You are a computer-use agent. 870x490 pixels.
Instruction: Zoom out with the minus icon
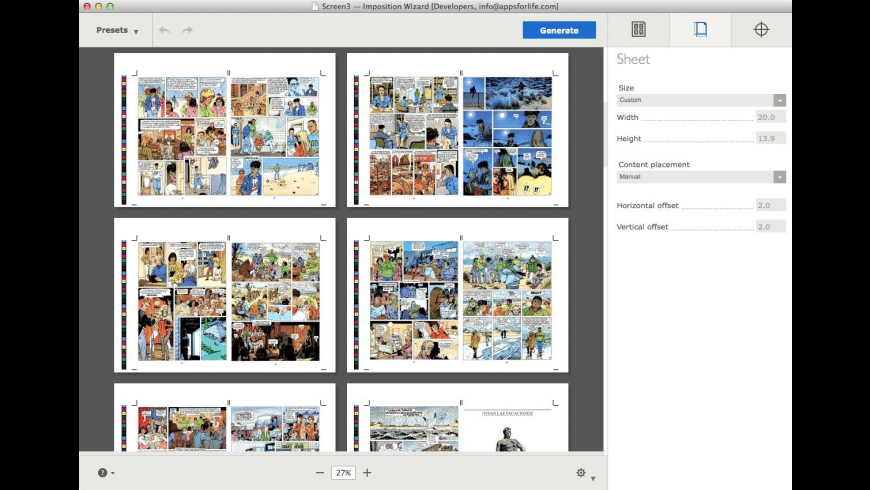point(320,472)
